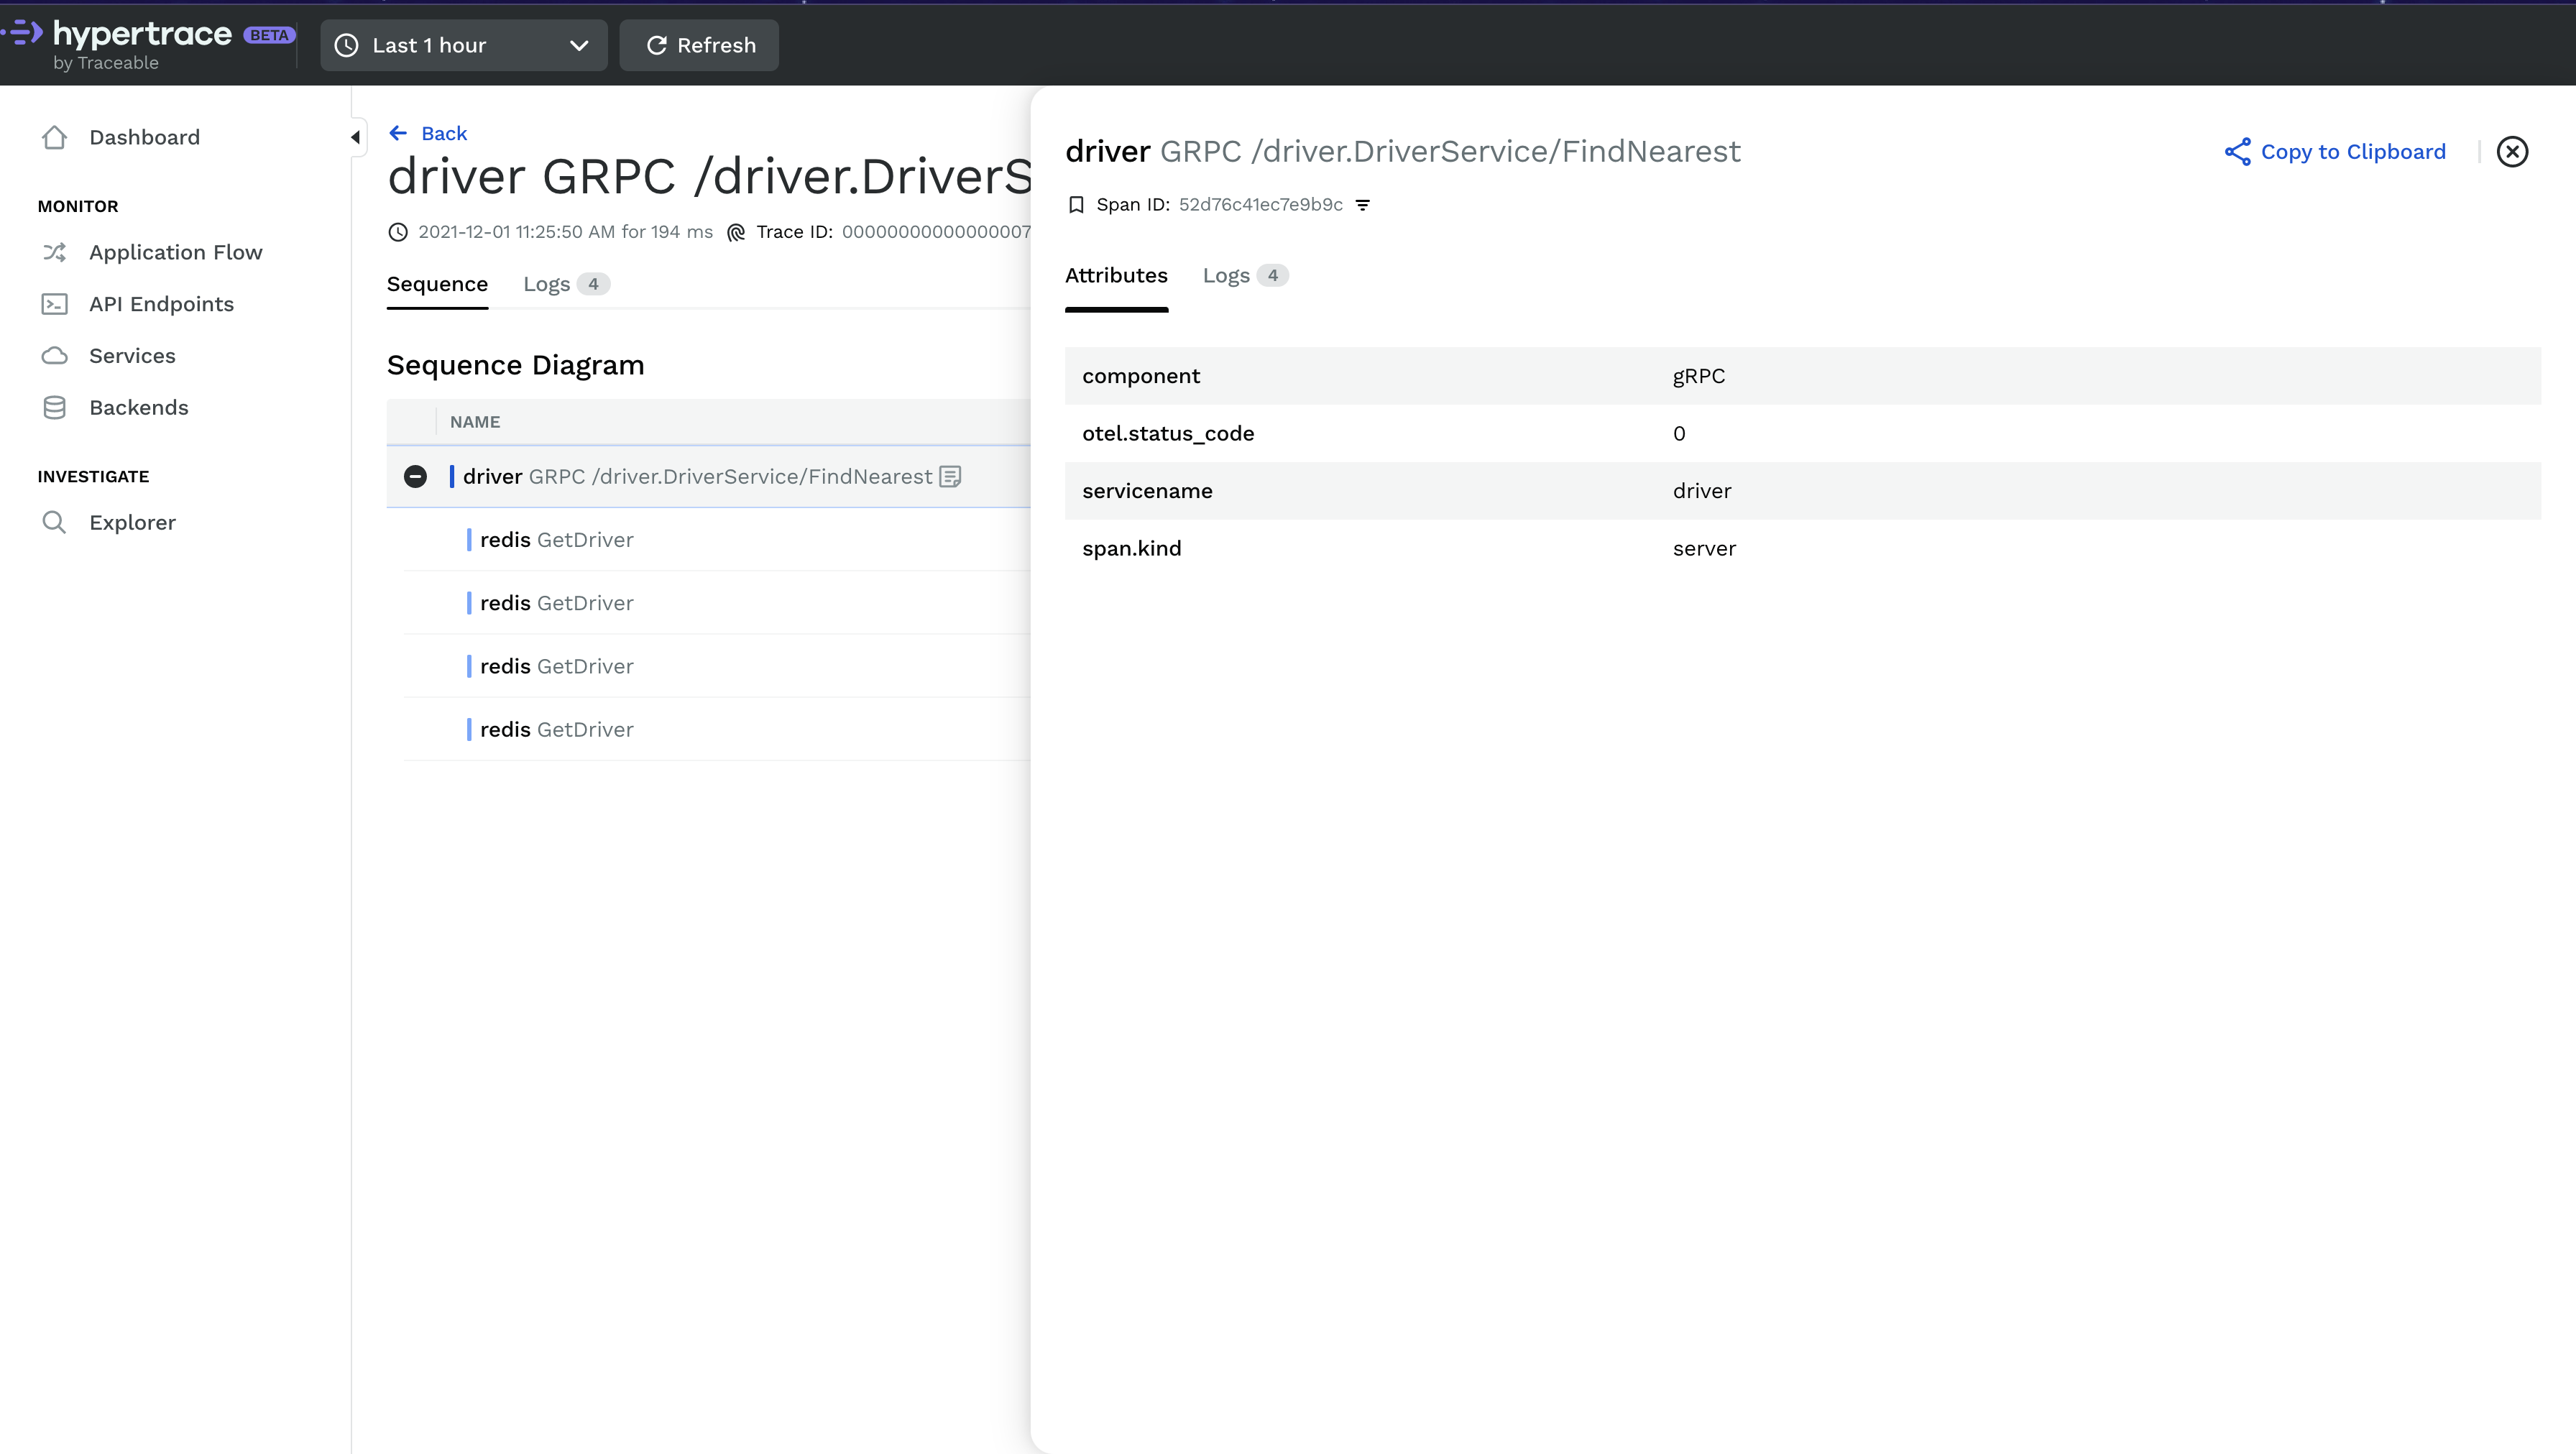Open the Application Flow page

pos(175,252)
